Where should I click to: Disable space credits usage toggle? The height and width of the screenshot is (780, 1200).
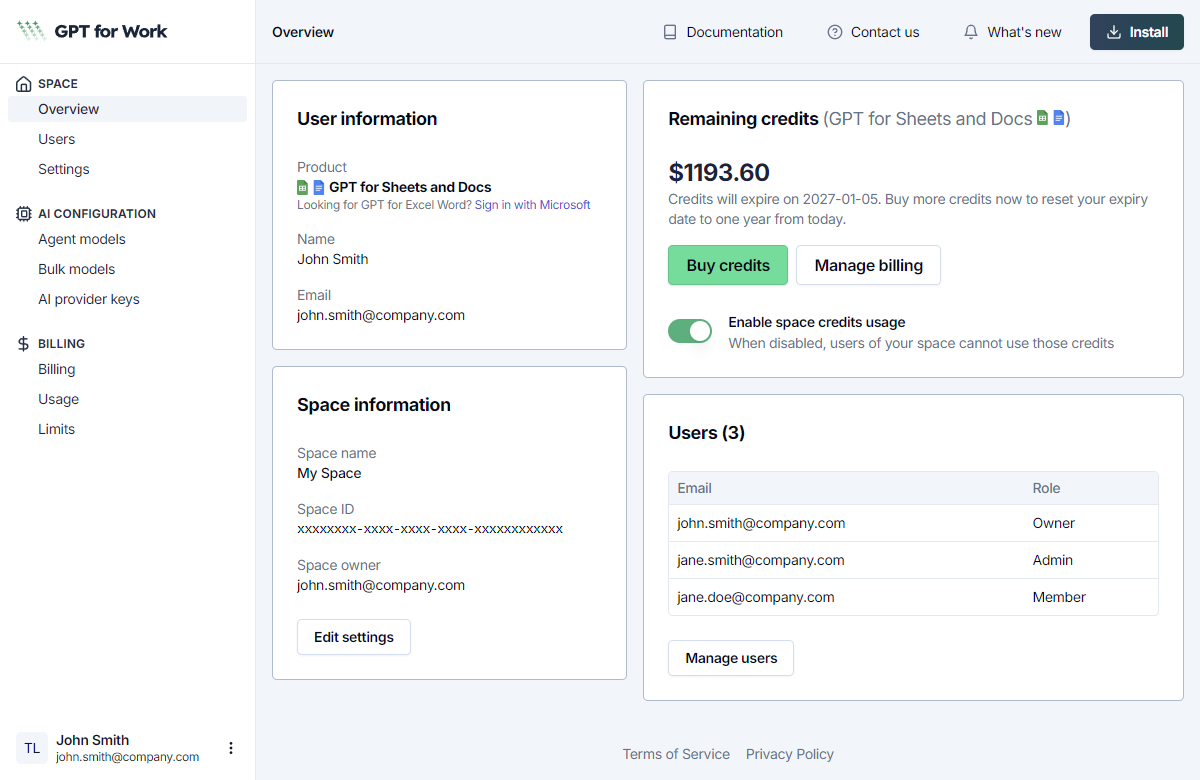point(690,331)
